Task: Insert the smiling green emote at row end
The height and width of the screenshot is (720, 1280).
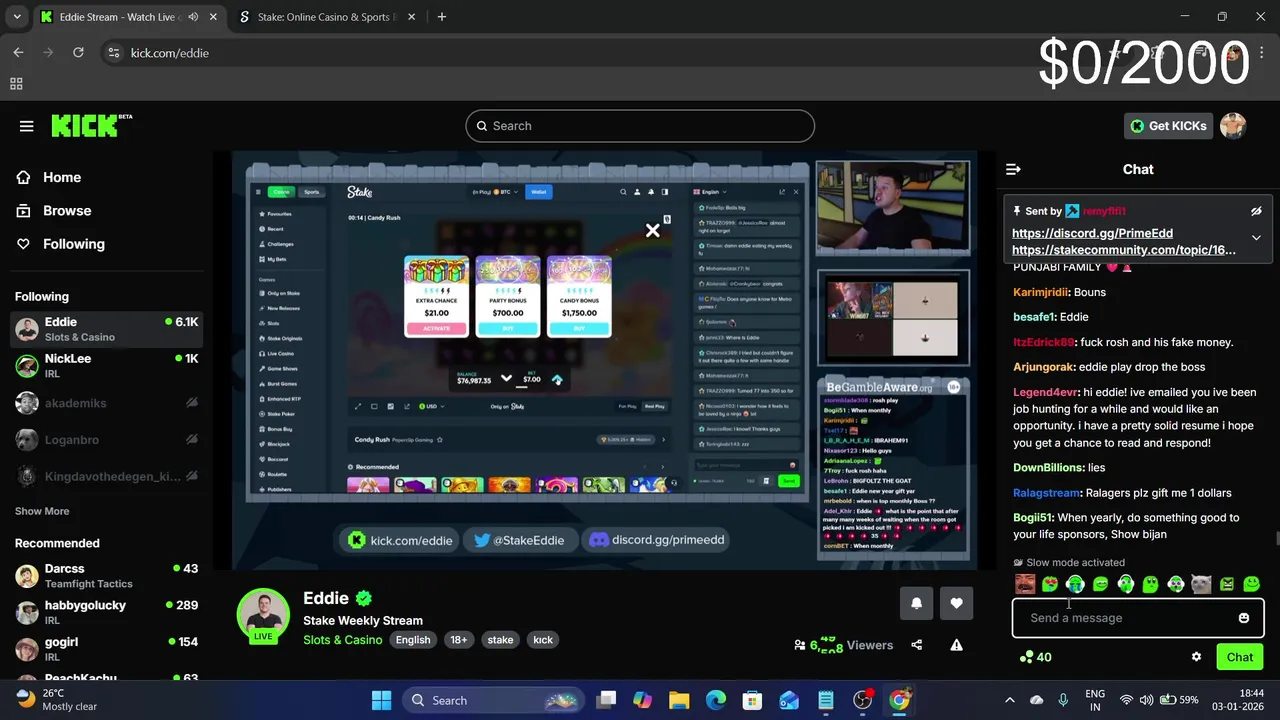Action: click(1251, 584)
